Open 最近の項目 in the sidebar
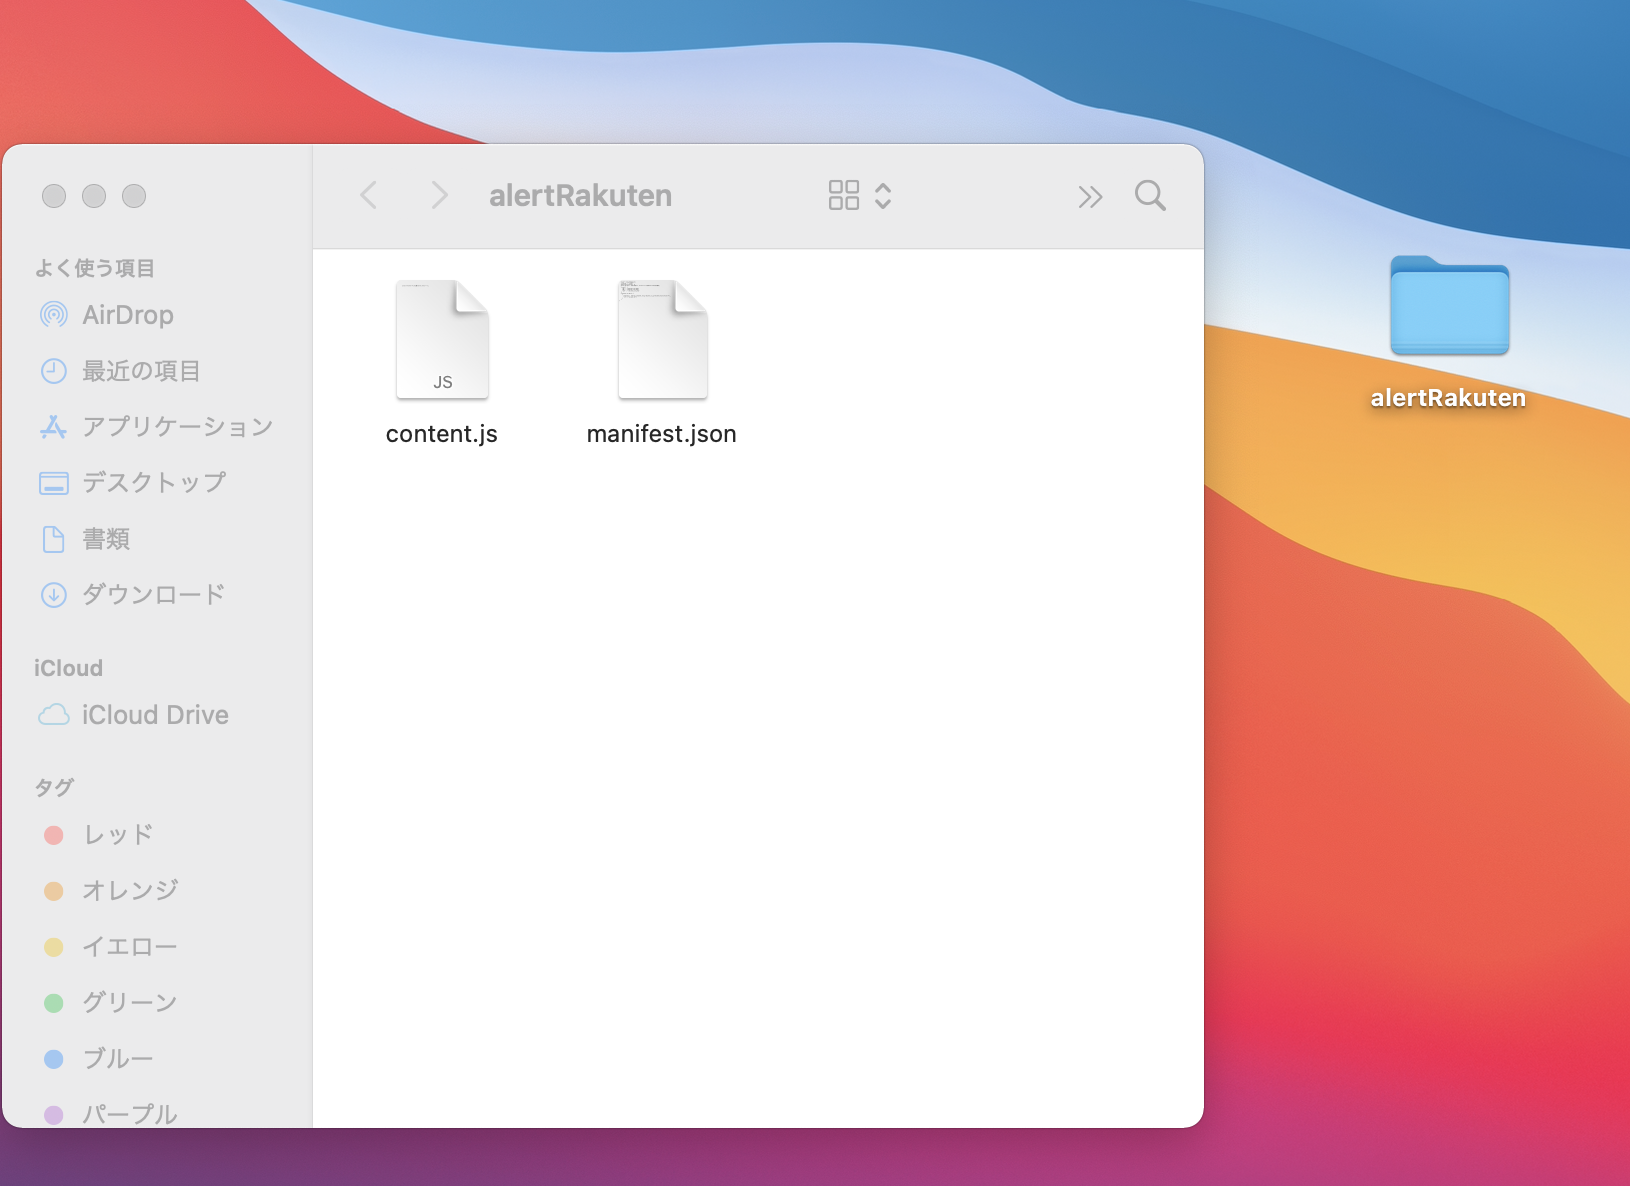 tap(141, 371)
